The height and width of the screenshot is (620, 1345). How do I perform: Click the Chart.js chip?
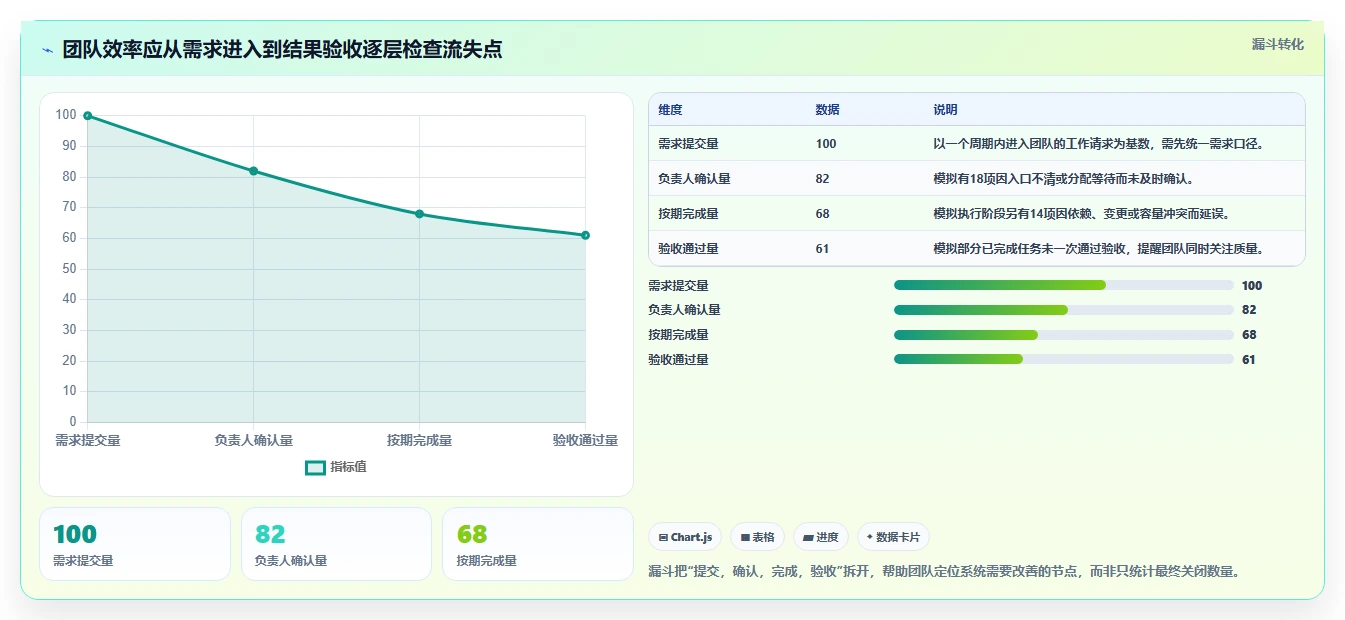point(685,537)
